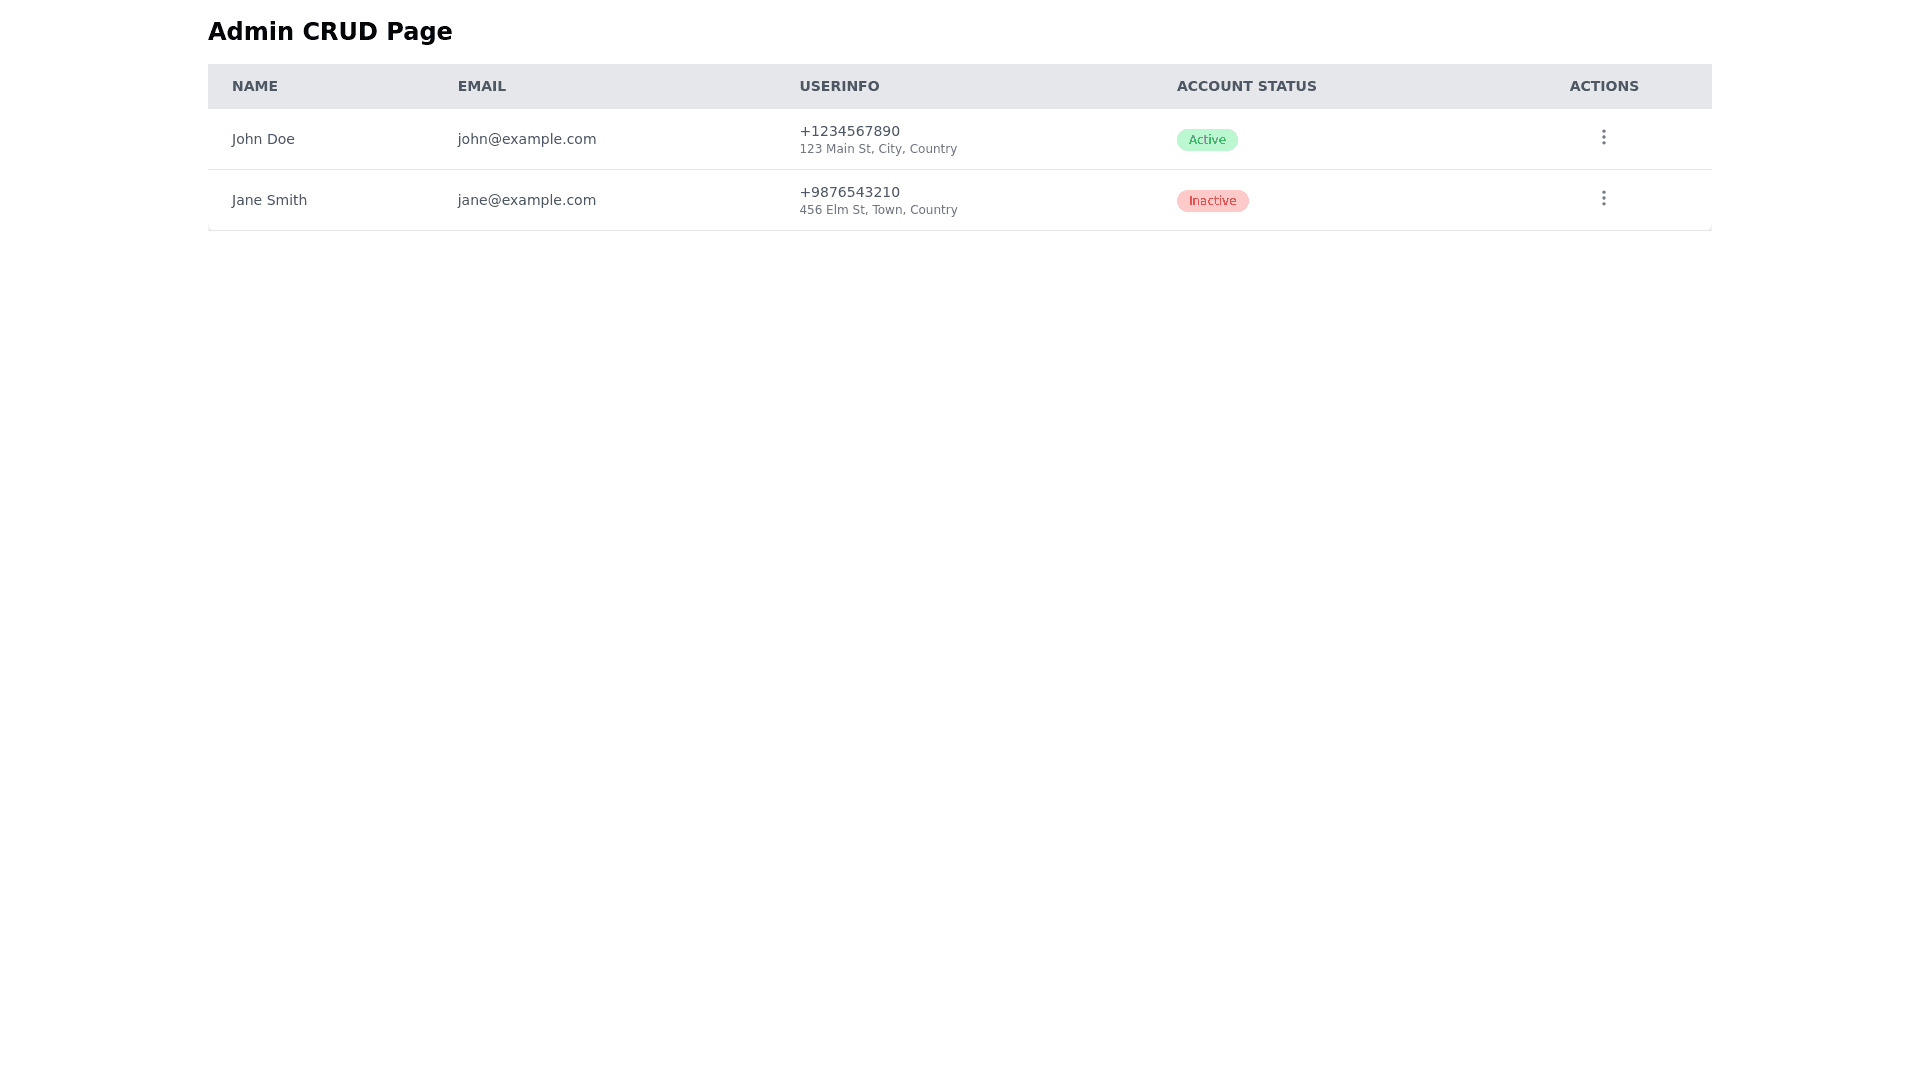Click the Userinfo column header
This screenshot has width=1920, height=1080.
839,86
